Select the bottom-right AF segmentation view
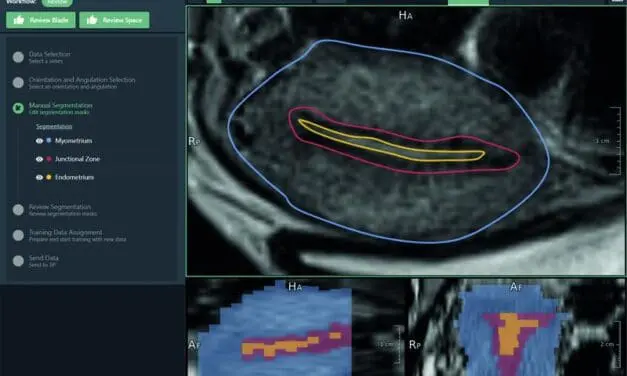The height and width of the screenshot is (376, 627). click(x=517, y=328)
